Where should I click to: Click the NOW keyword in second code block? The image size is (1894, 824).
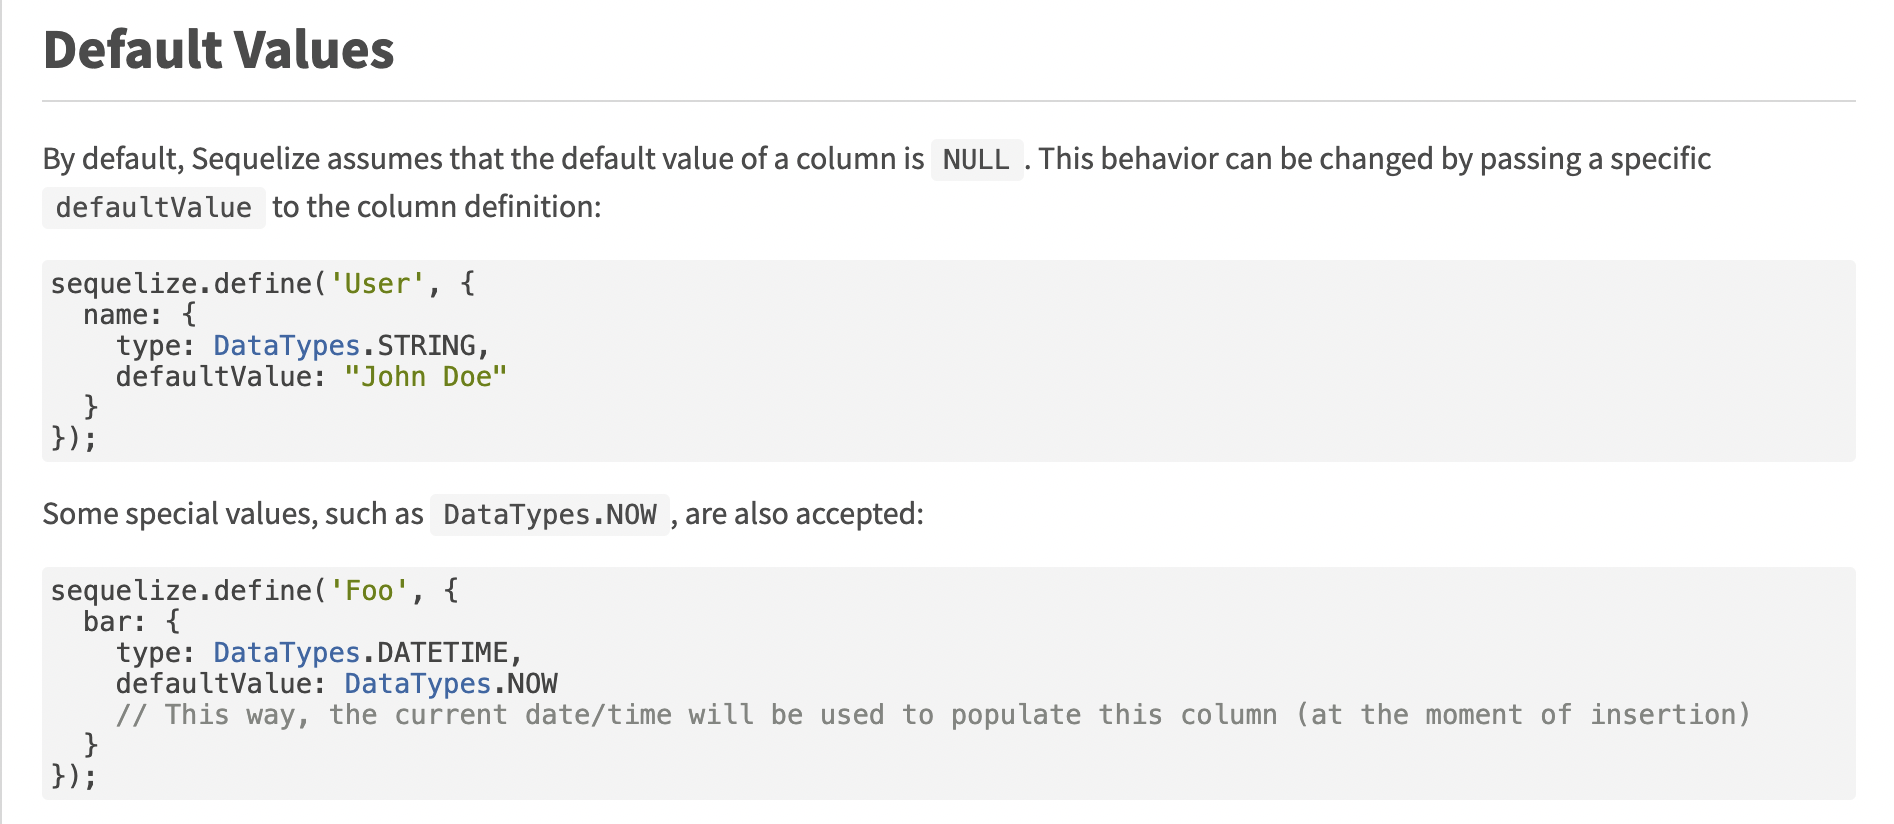click(x=532, y=684)
